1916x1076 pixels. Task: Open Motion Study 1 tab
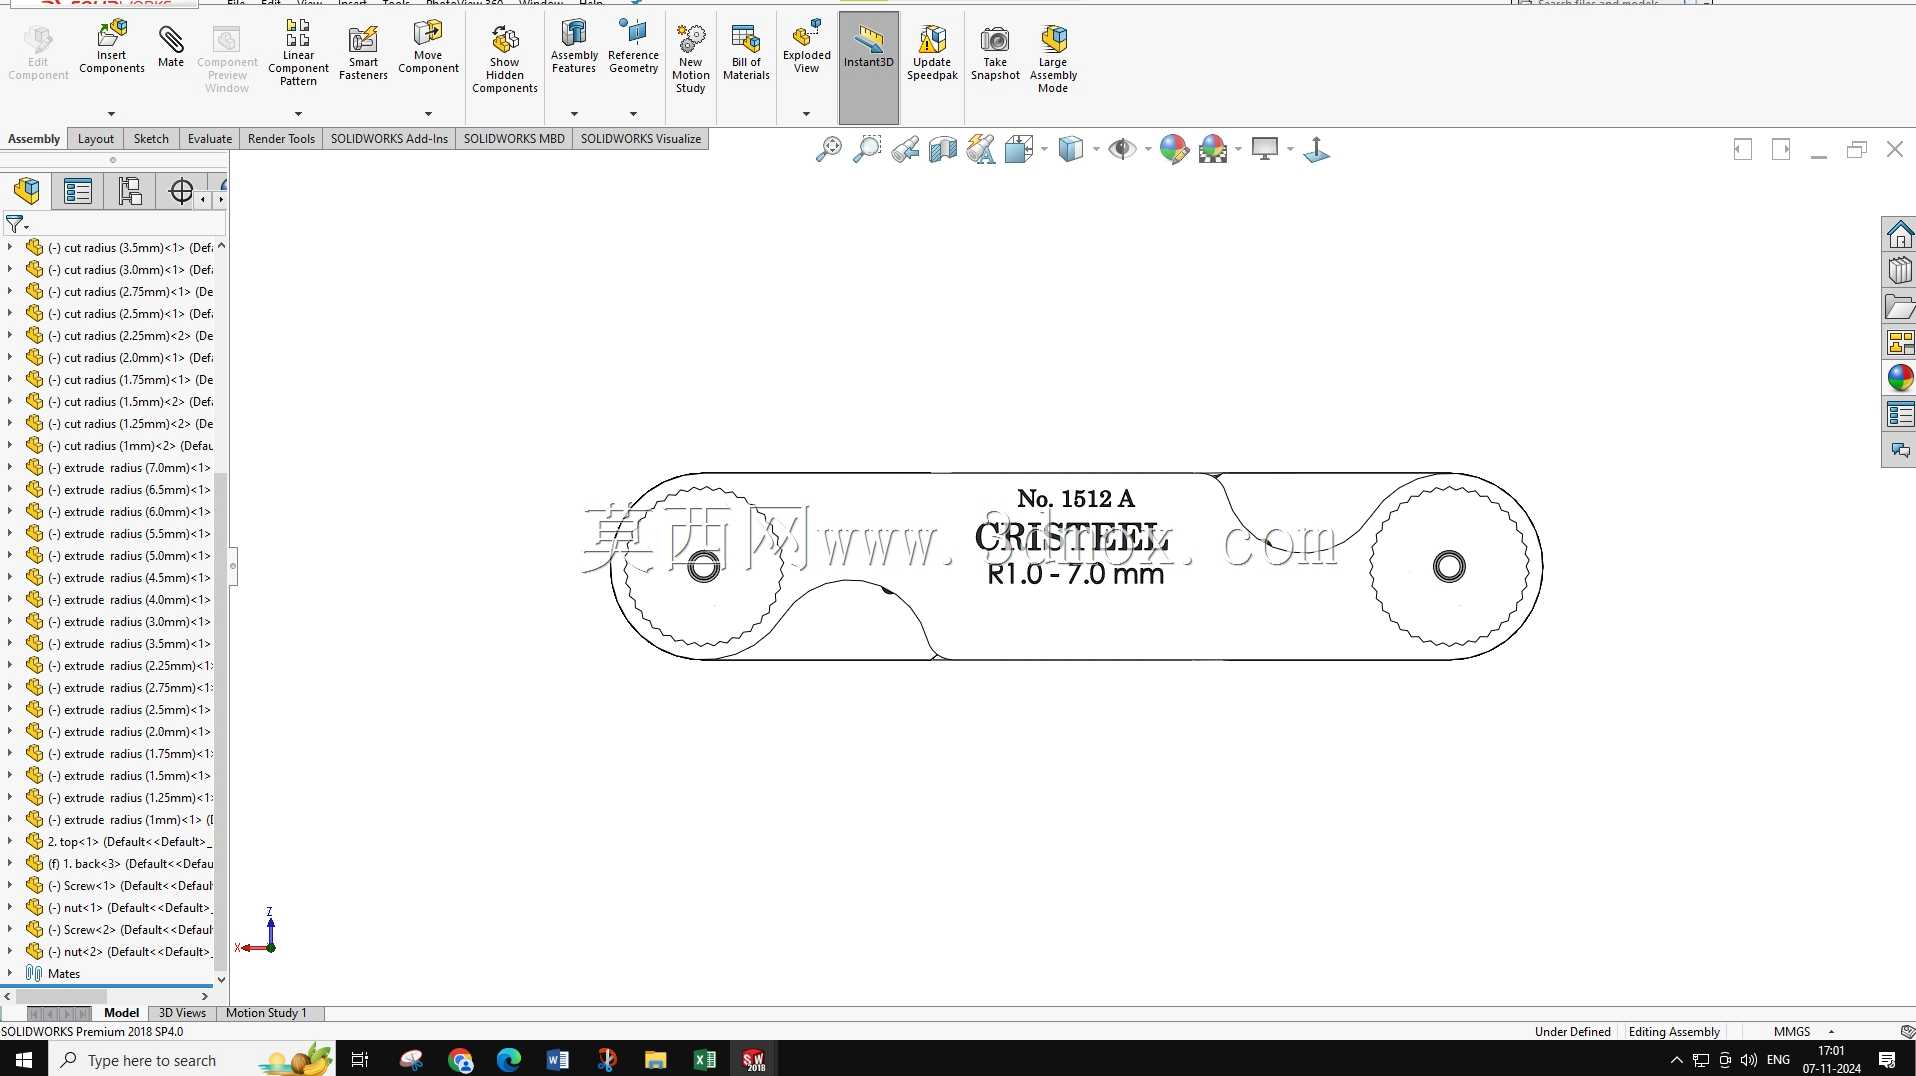[266, 1013]
